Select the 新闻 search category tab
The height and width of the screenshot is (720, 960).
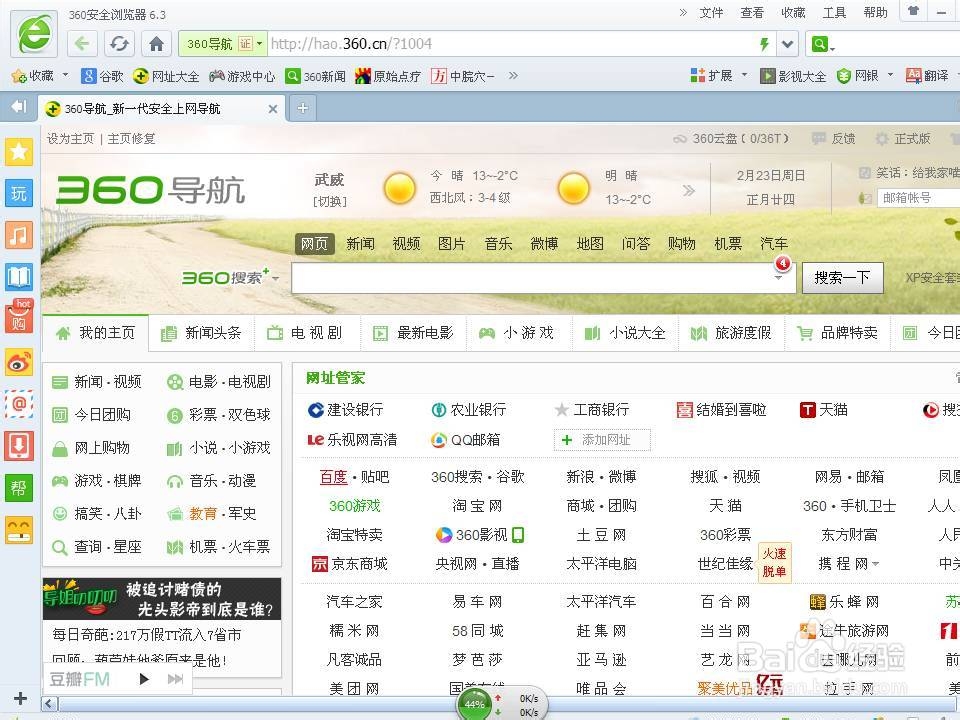pos(360,244)
